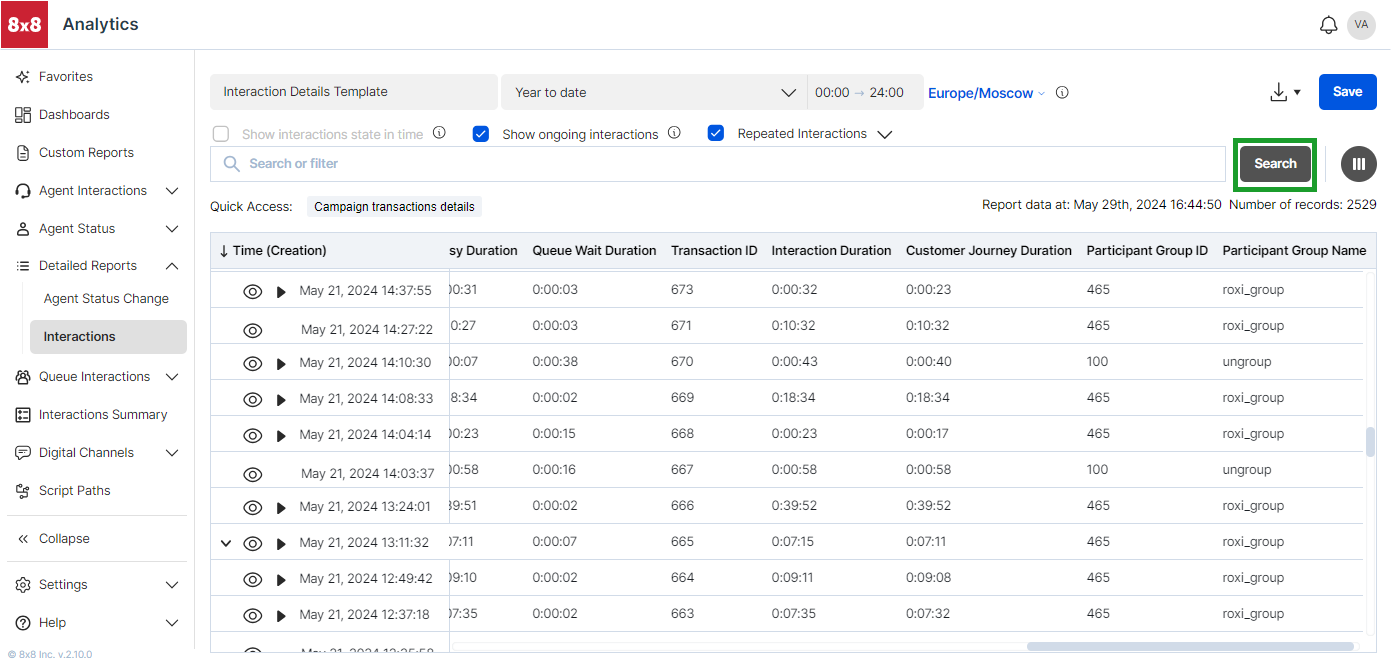Image resolution: width=1391 pixels, height=667 pixels.
Task: Expand the Agent Interactions menu
Action: pos(172,191)
